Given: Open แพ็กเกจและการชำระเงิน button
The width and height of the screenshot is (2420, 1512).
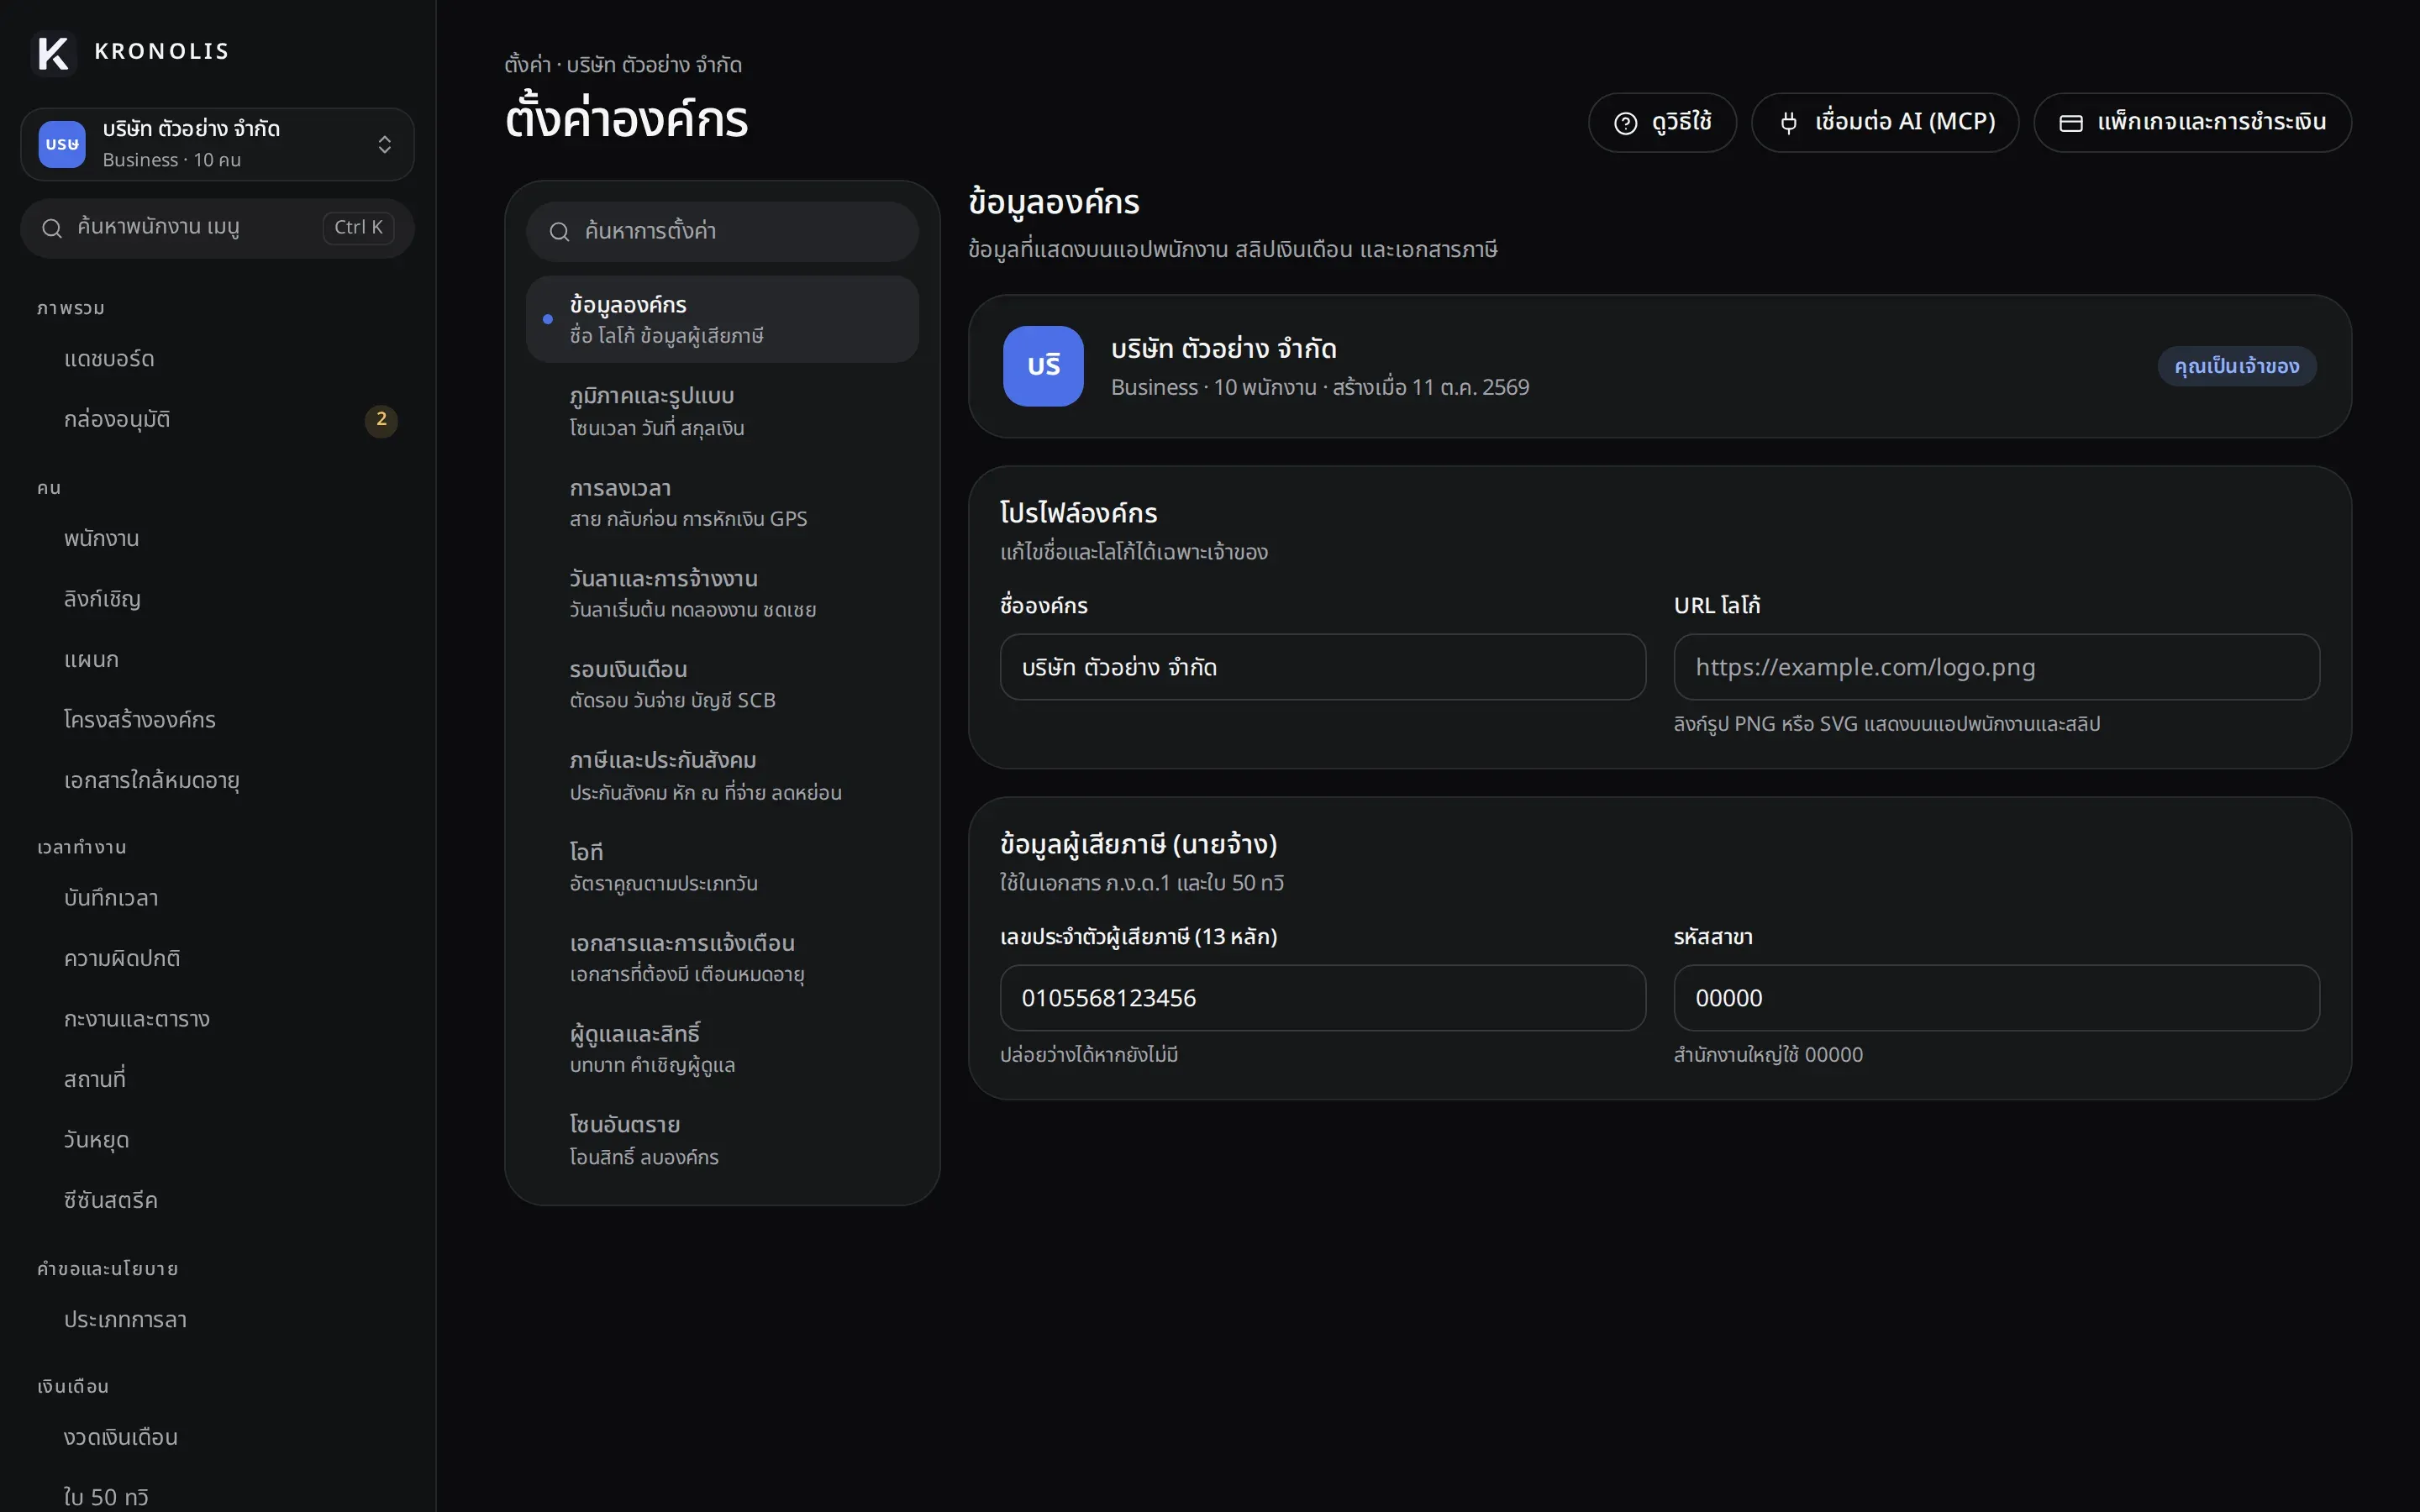Looking at the screenshot, I should click(x=2193, y=123).
